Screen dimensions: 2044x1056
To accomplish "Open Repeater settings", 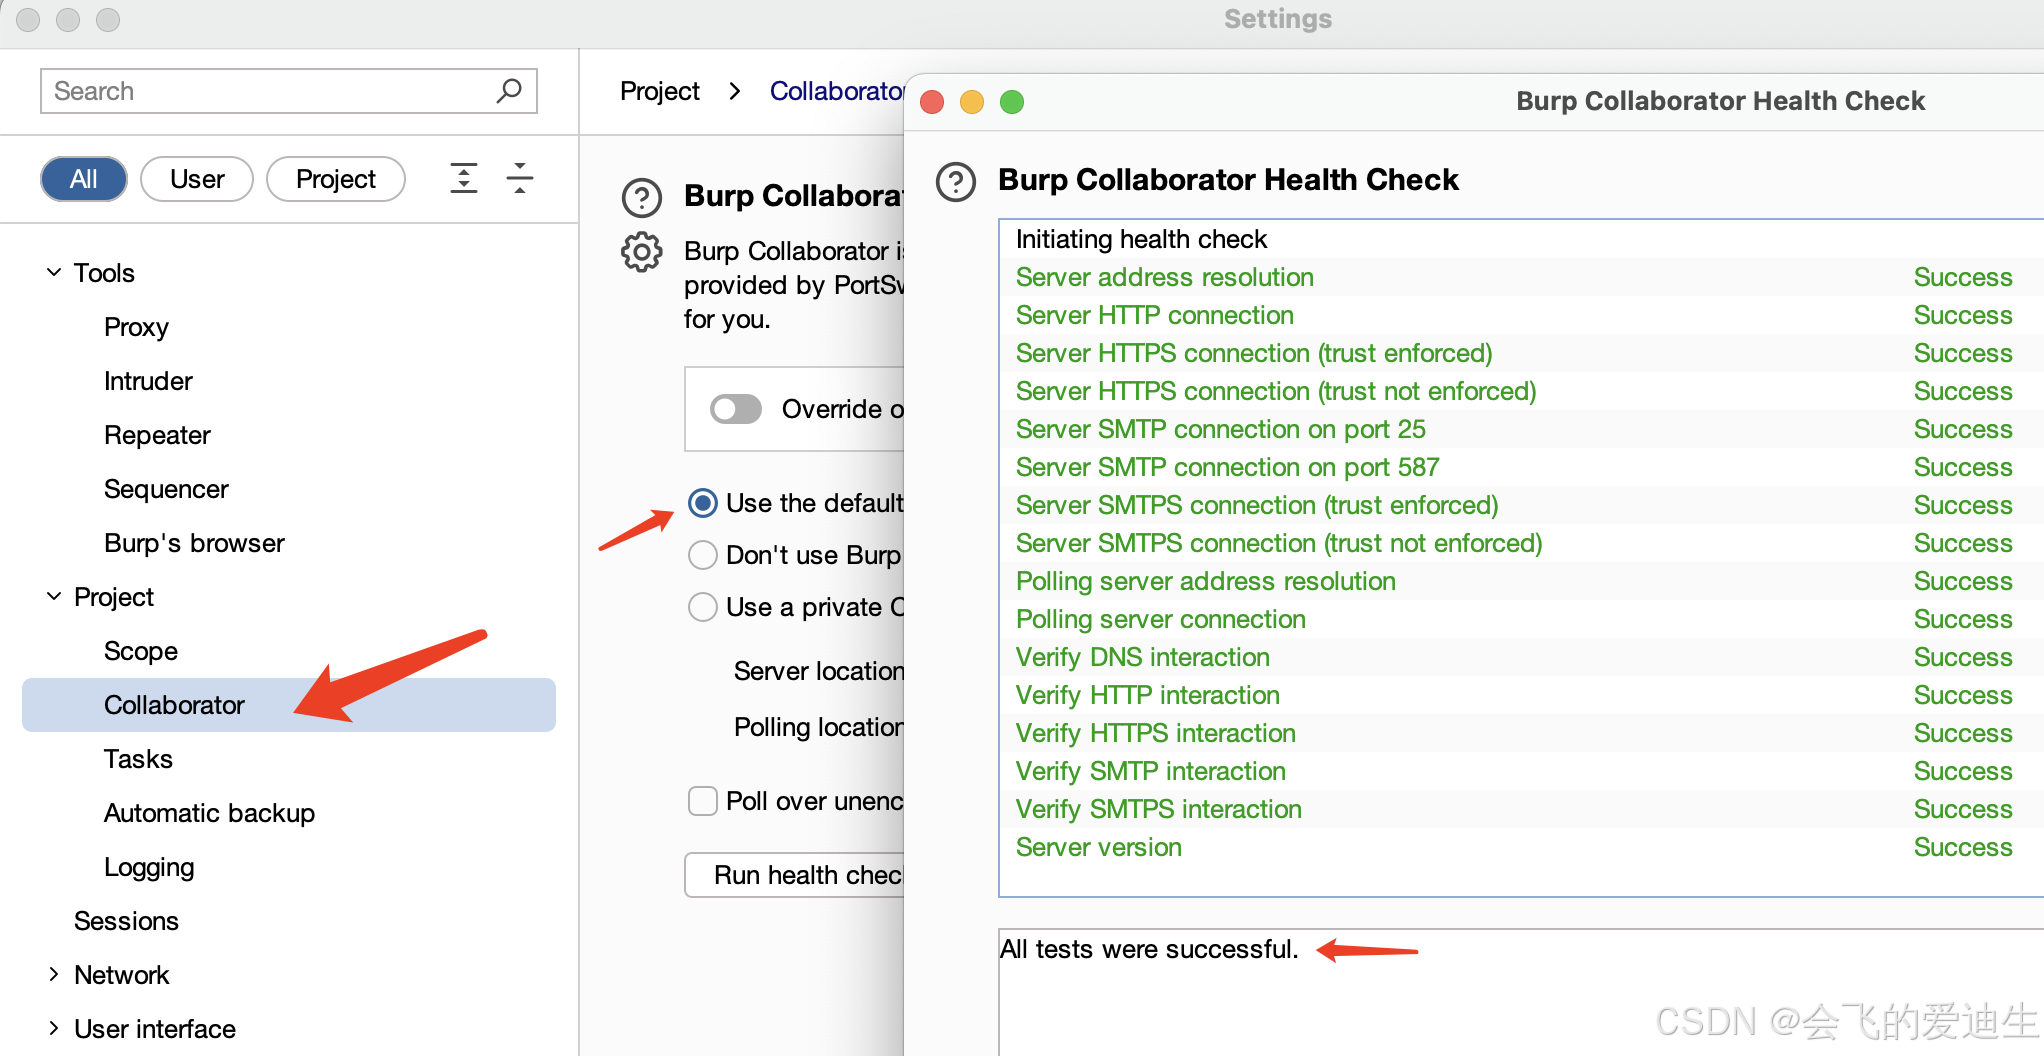I will (x=157, y=435).
